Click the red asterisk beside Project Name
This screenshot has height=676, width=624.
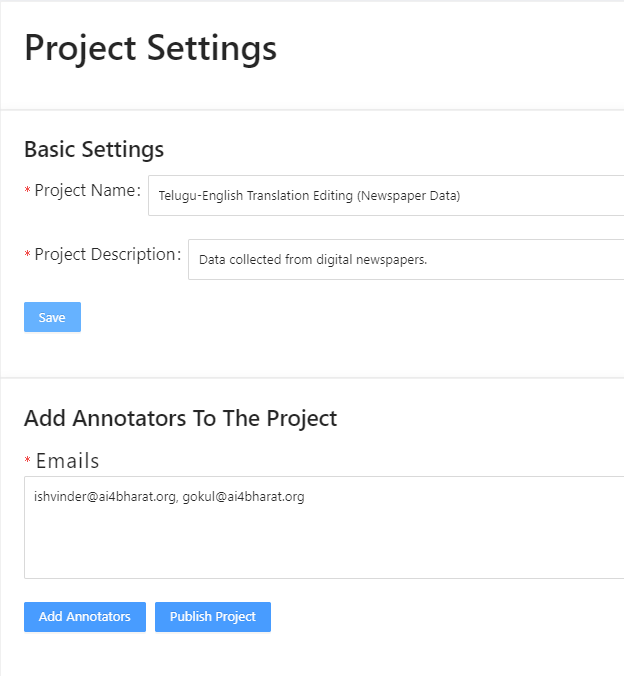click(x=27, y=191)
